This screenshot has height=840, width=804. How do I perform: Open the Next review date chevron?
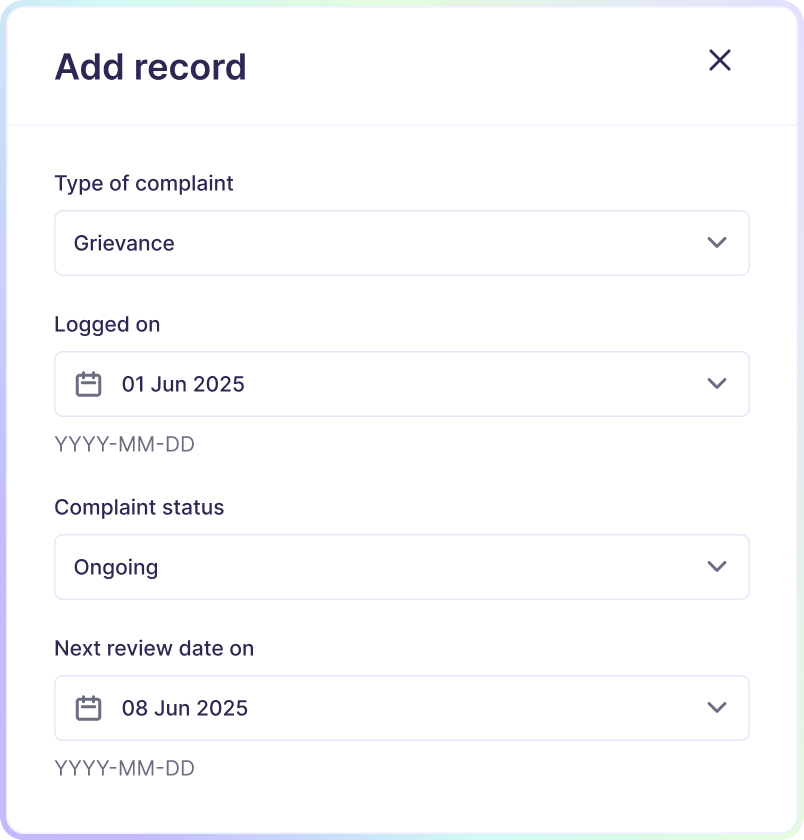pyautogui.click(x=716, y=708)
